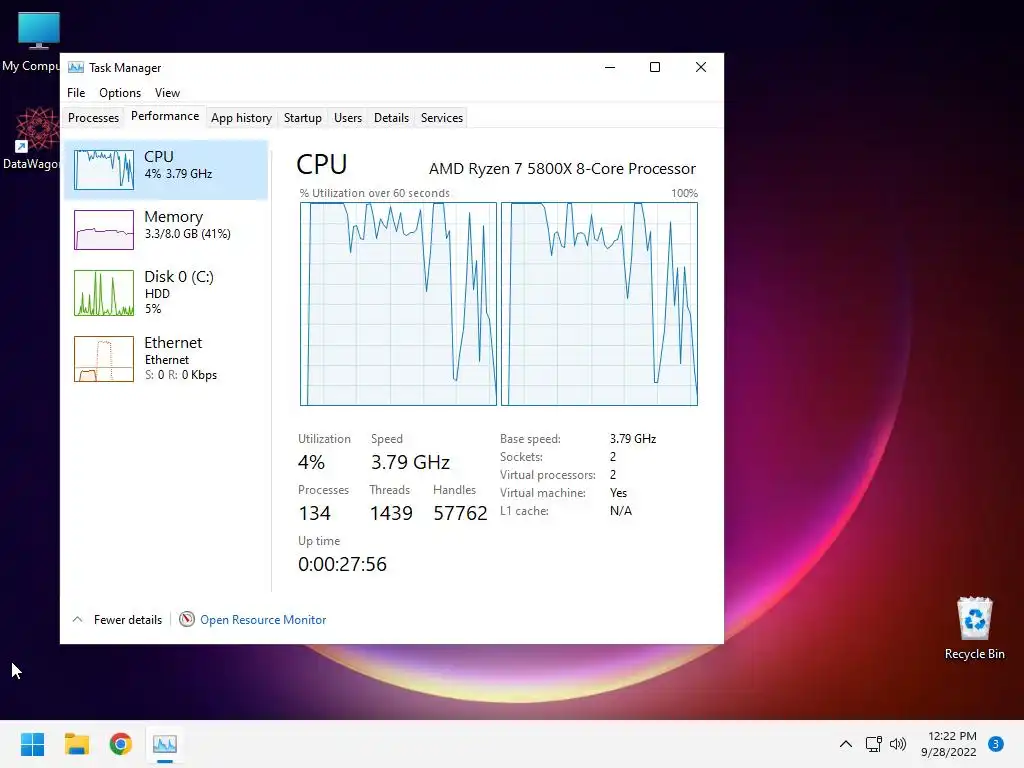Open File Explorer from the taskbar
The height and width of the screenshot is (768, 1024).
click(x=76, y=744)
